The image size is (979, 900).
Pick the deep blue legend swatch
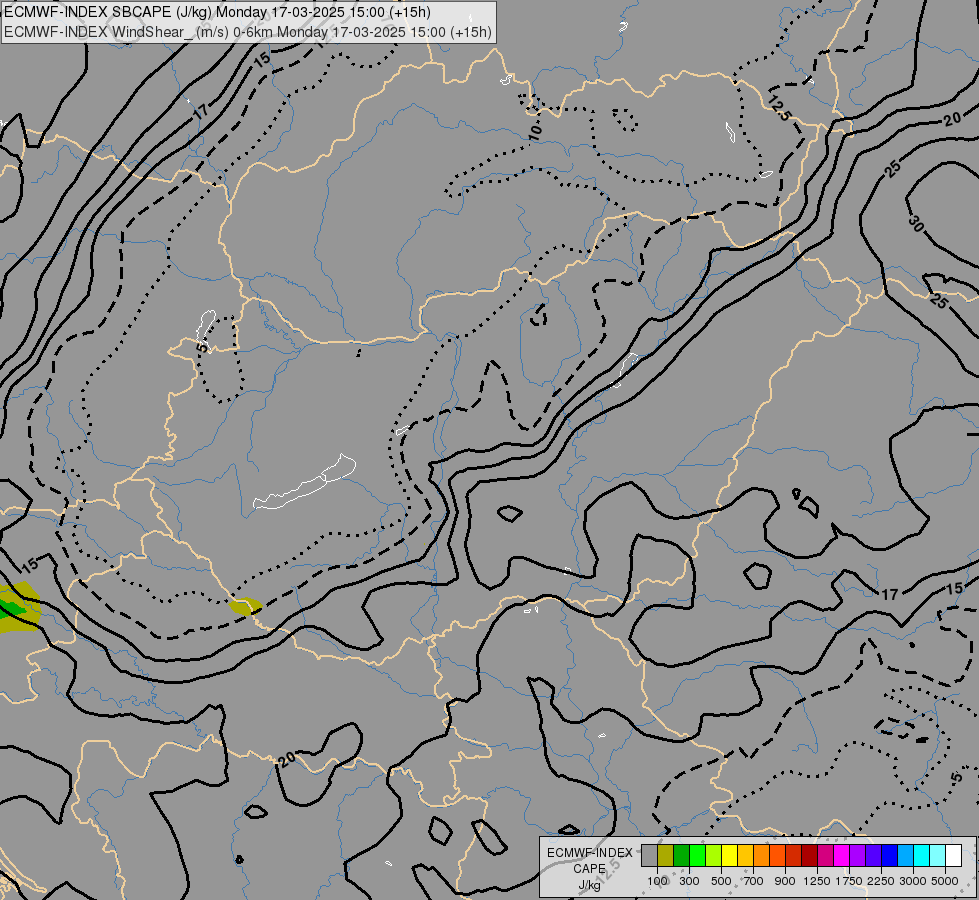pos(890,855)
